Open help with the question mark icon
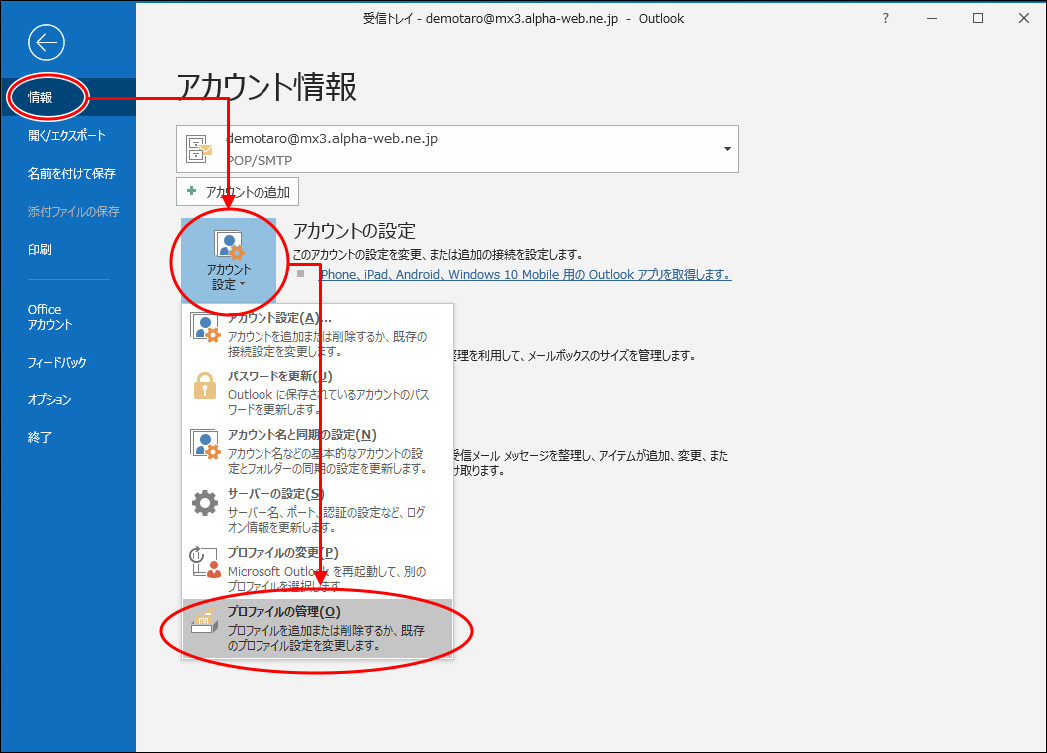 point(885,19)
